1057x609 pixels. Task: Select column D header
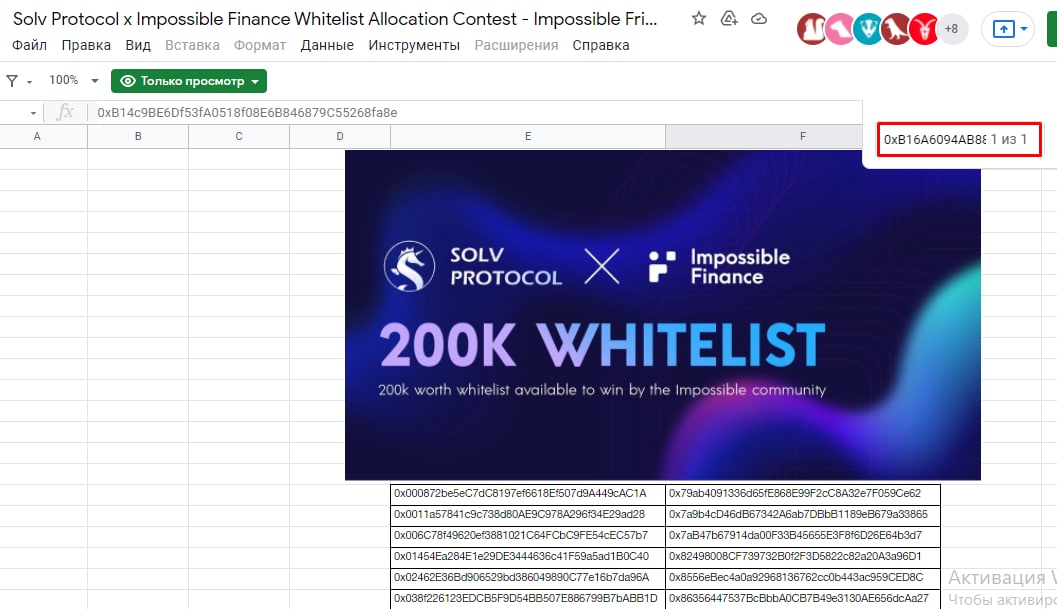pyautogui.click(x=340, y=136)
